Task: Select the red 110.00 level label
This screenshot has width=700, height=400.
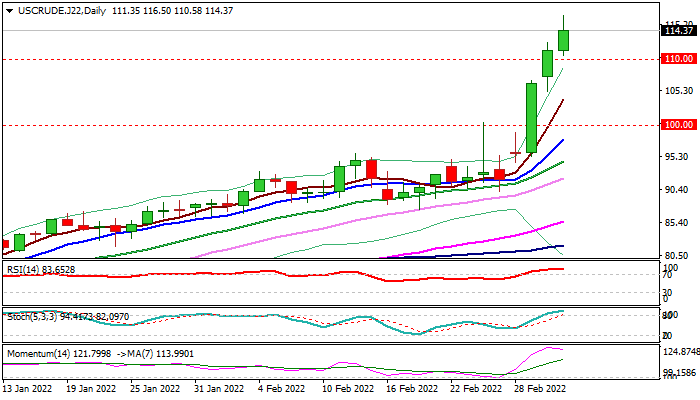Action: [x=679, y=59]
